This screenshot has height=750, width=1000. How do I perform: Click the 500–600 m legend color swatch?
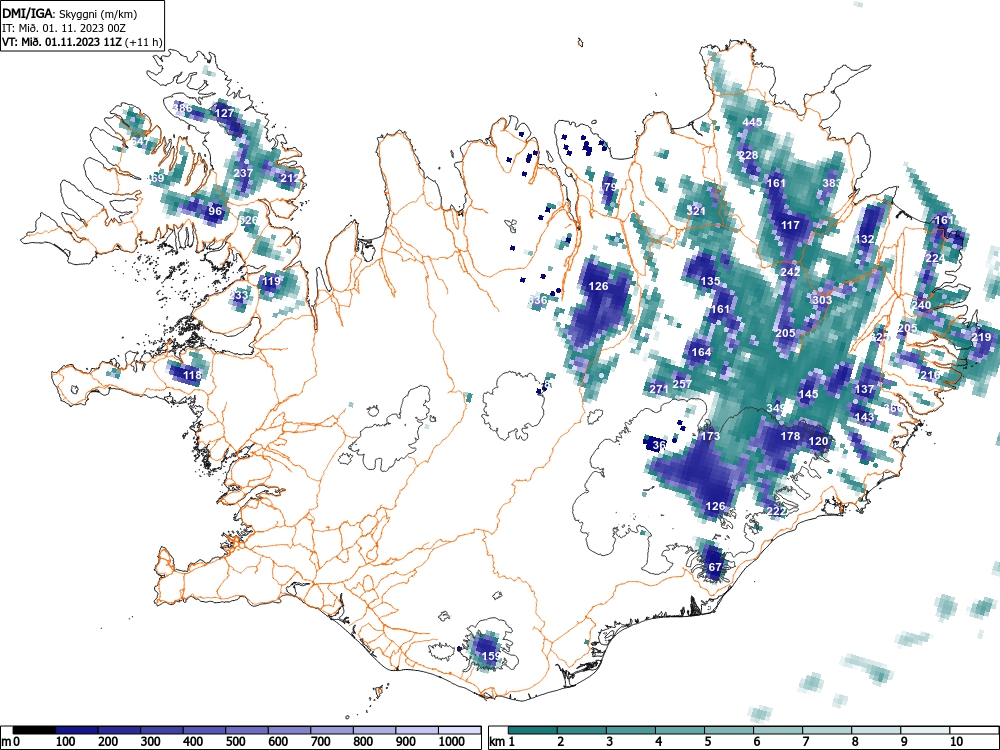point(247,730)
